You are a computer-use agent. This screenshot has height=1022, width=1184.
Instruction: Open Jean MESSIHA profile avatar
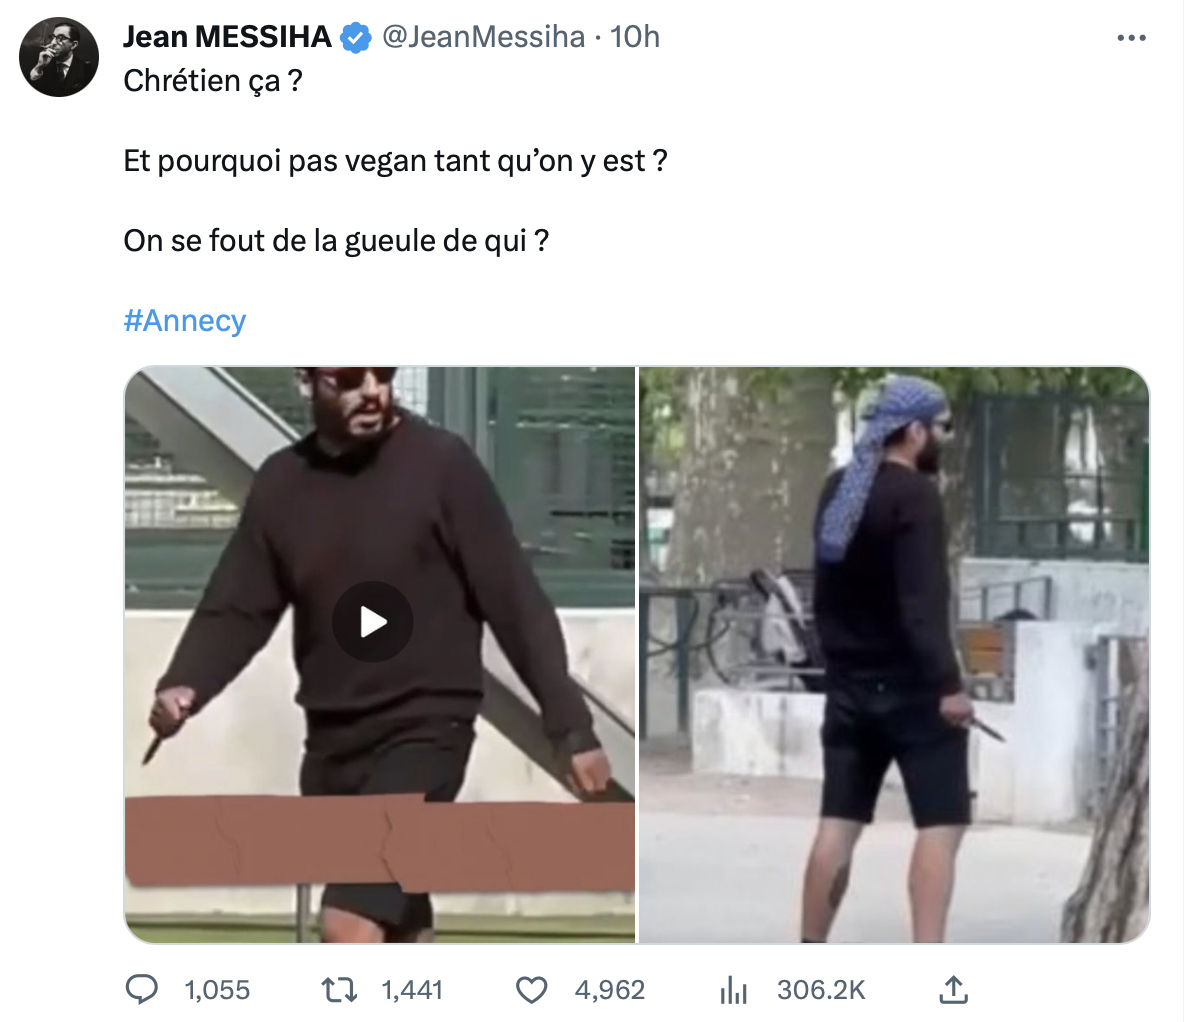tap(59, 57)
